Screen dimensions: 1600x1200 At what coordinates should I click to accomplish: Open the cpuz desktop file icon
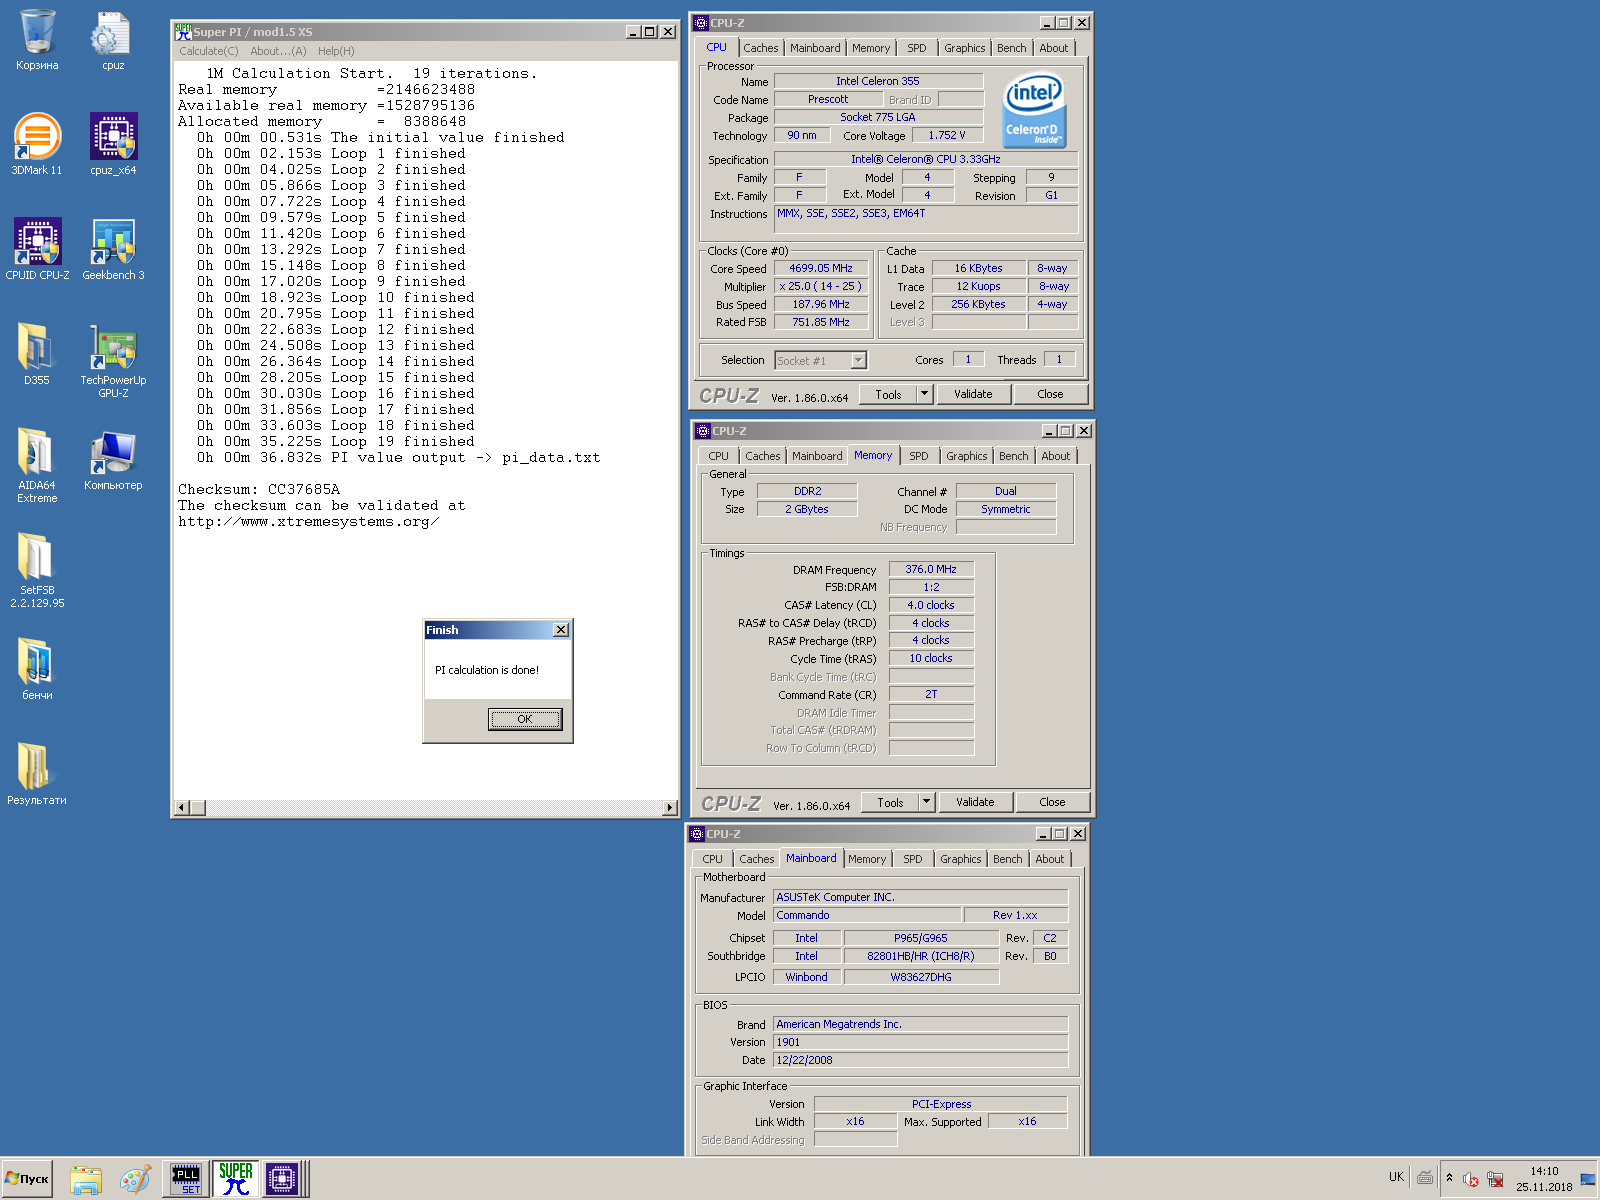(113, 40)
